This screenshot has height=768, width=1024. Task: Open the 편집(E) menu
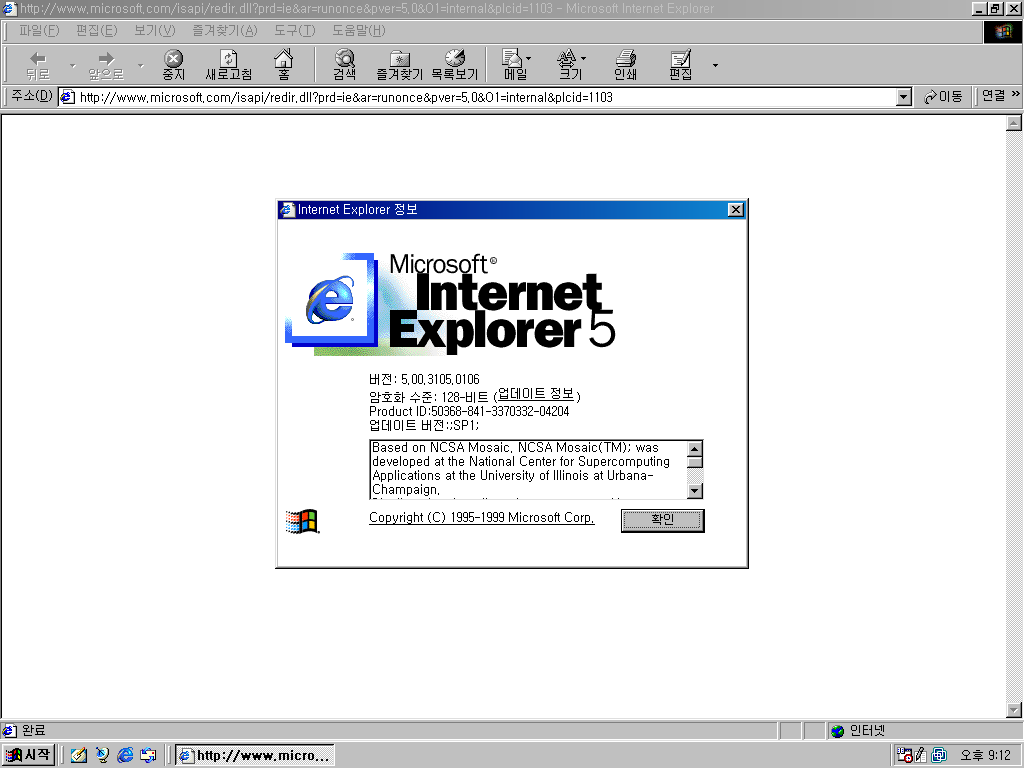(96, 31)
